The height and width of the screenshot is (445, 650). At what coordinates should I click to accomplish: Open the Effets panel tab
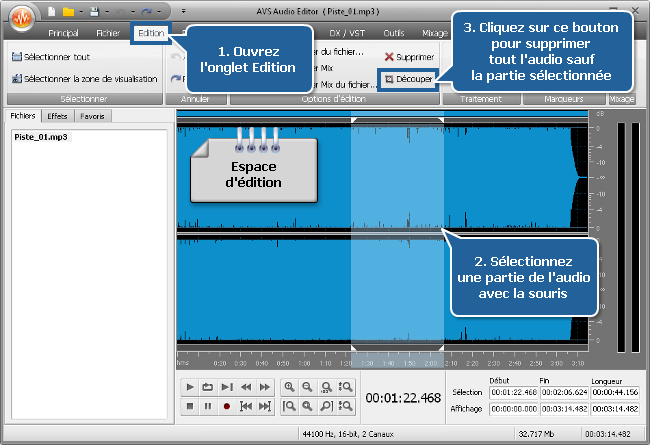57,116
